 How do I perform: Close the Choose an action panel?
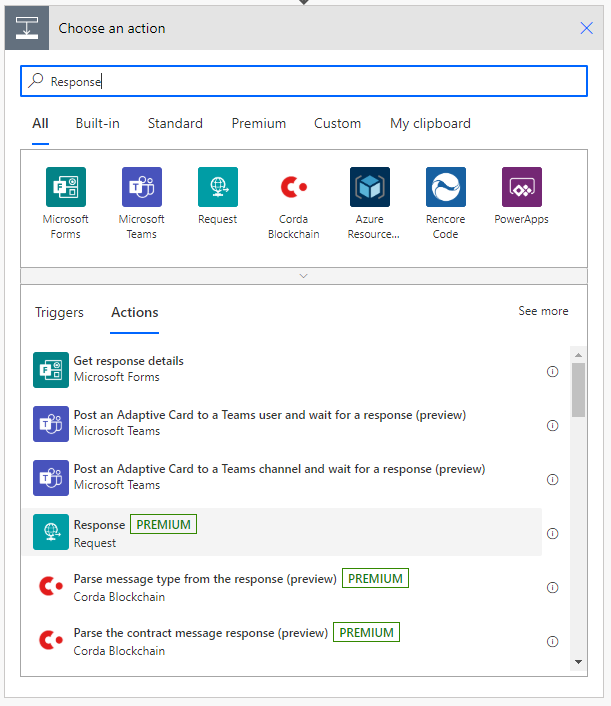[x=586, y=28]
